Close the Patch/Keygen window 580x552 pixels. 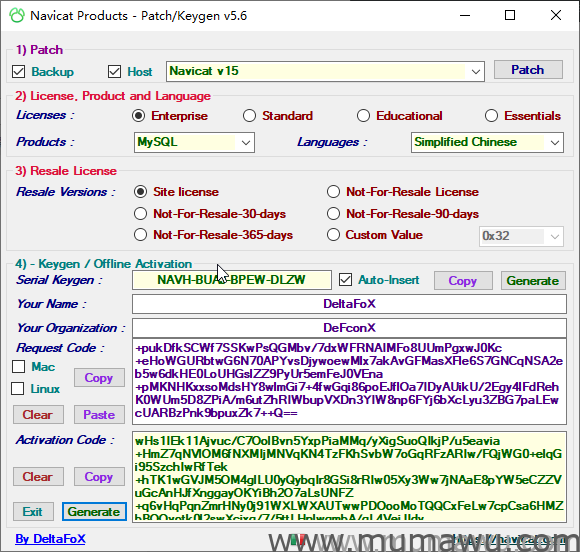tap(556, 15)
